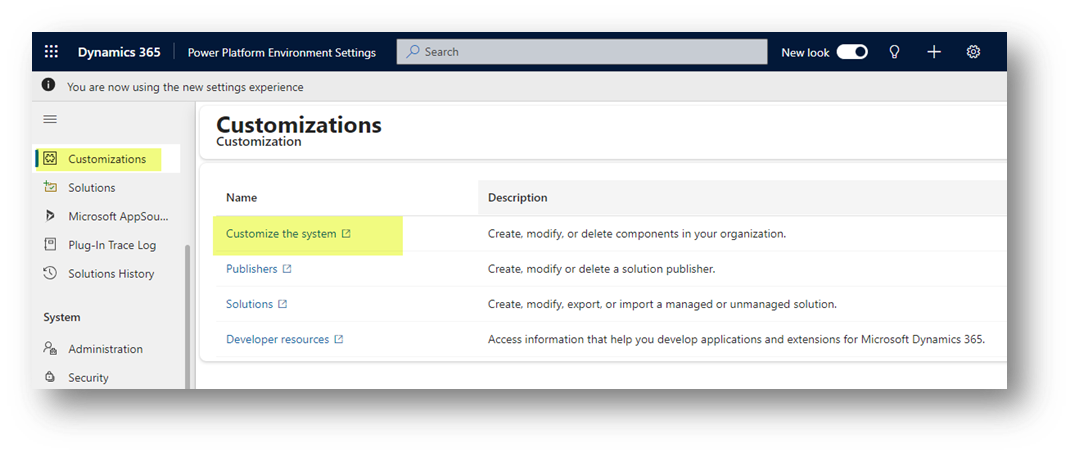1072x454 pixels.
Task: Click the plus quick create icon
Action: [934, 52]
